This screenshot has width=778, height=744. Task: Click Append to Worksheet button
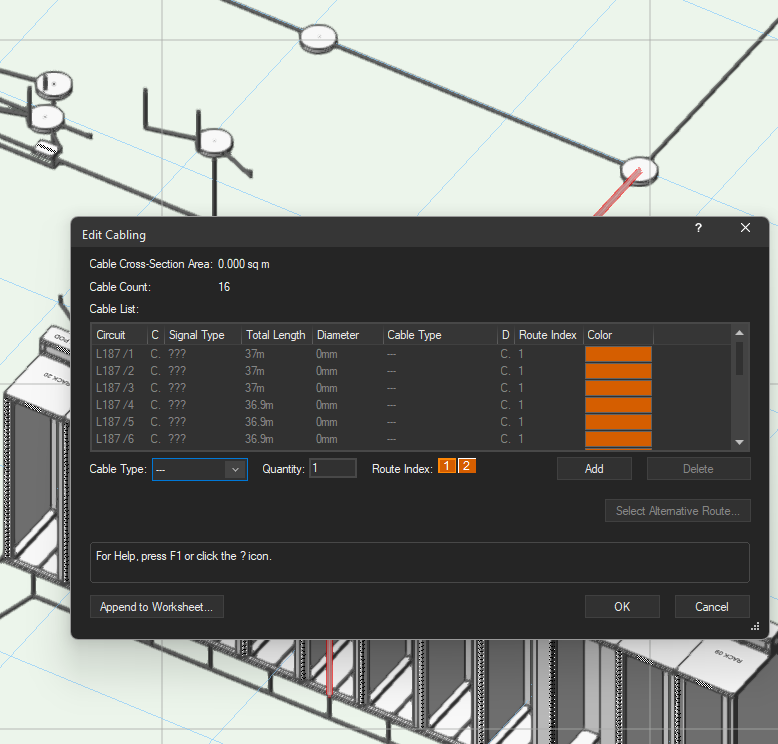coord(156,607)
